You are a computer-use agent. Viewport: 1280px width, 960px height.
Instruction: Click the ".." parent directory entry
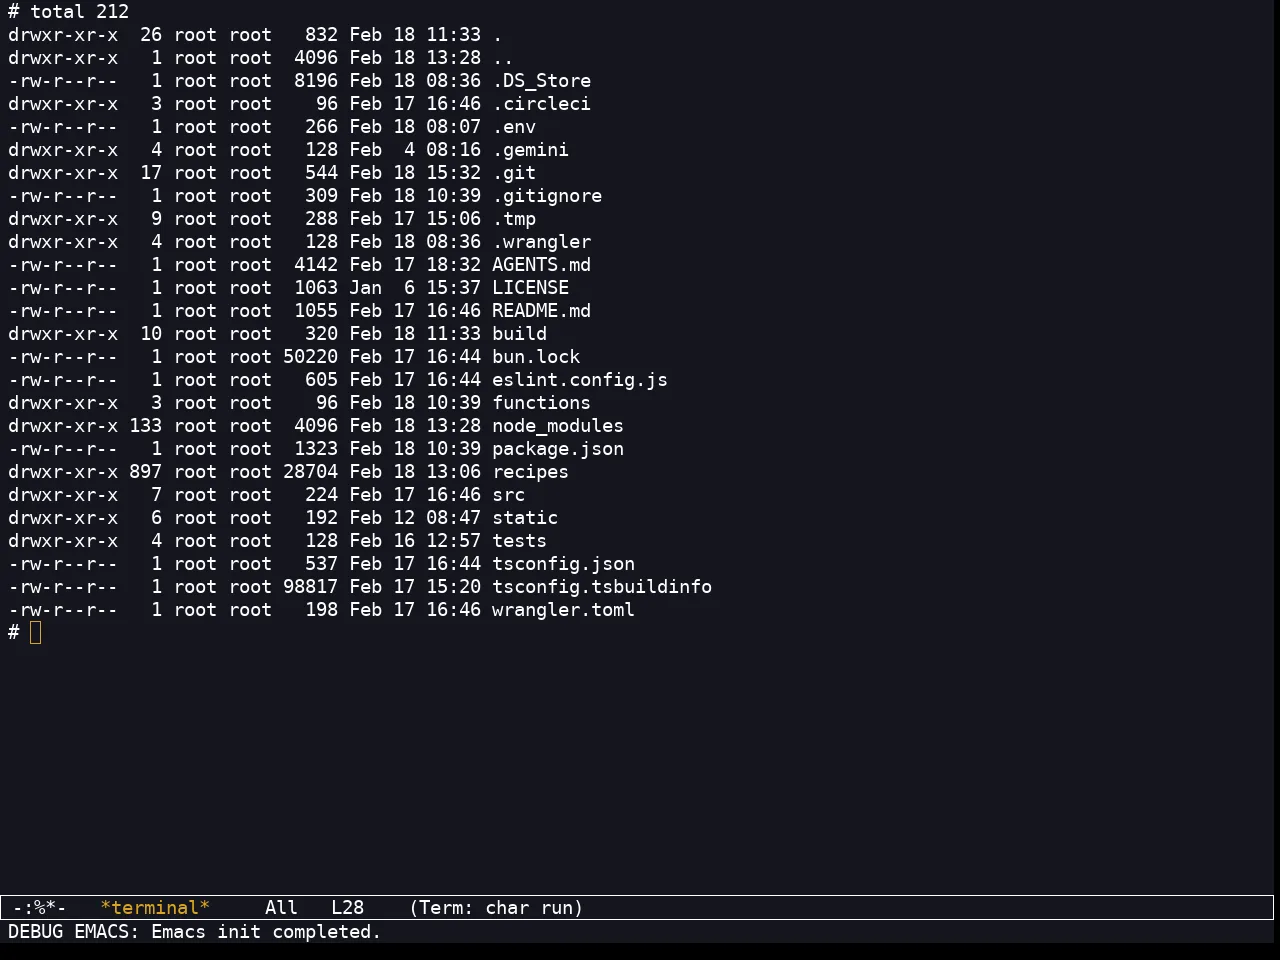click(503, 58)
